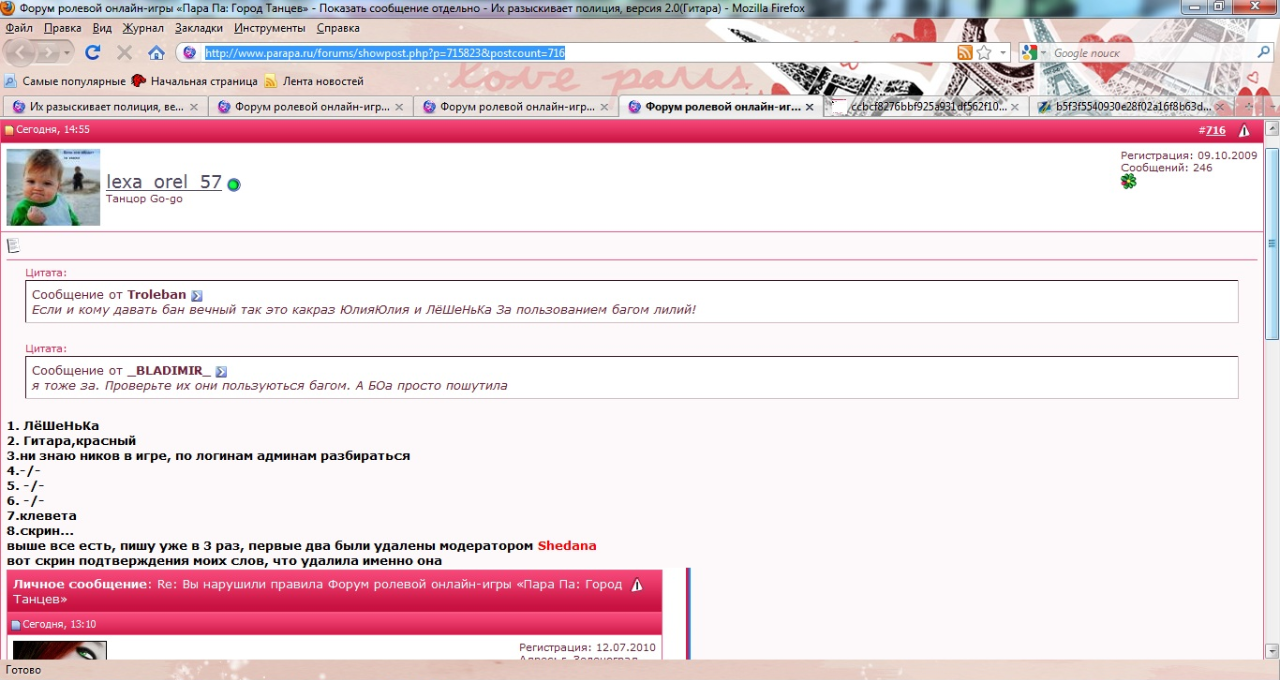Click the report post warning triangle icon beside #716

1244,130
